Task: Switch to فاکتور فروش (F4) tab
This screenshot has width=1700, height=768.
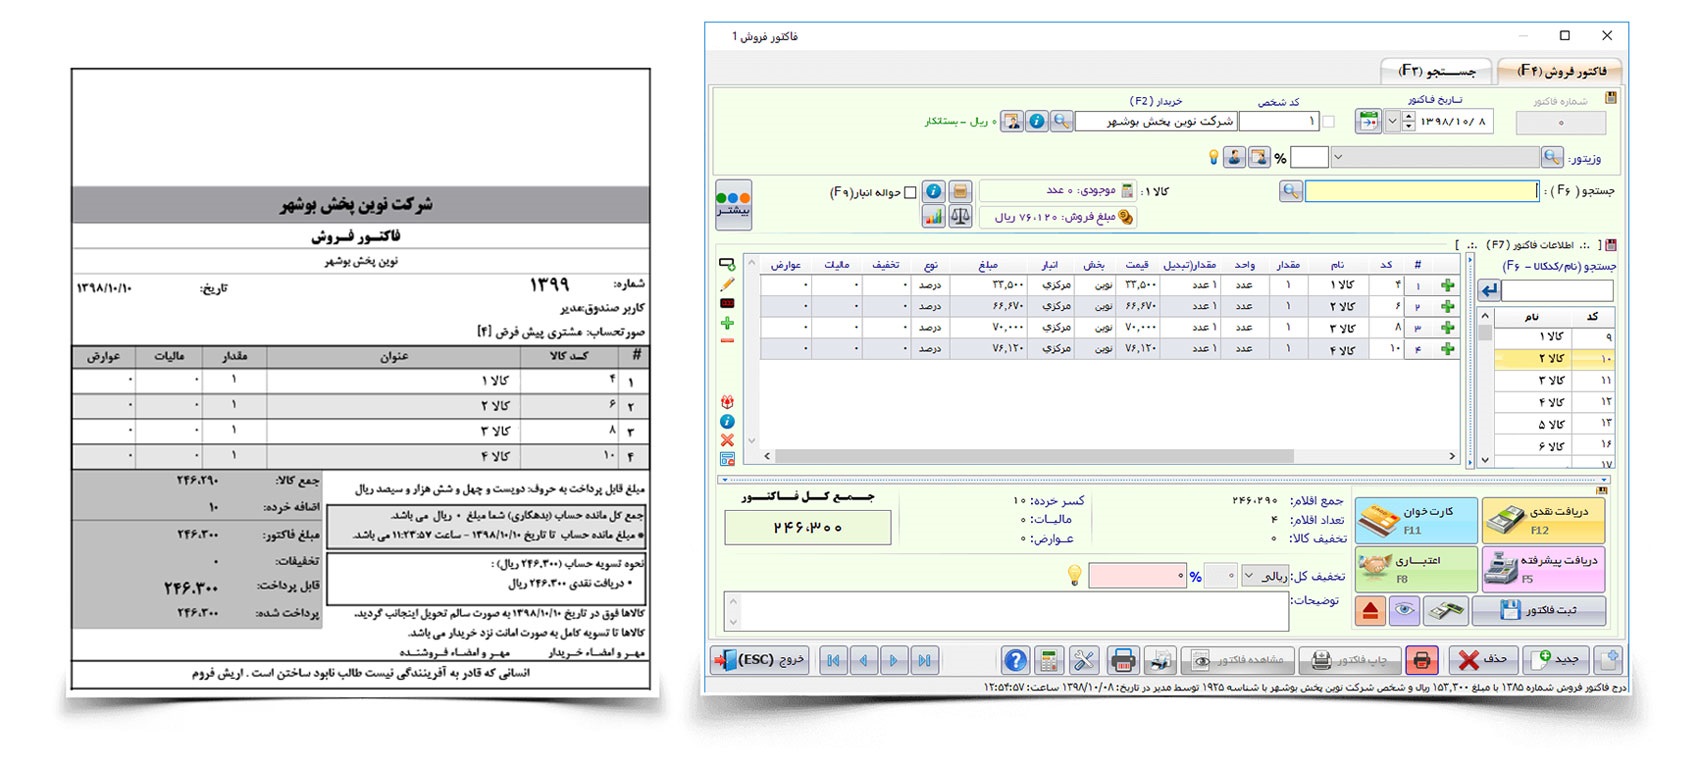Action: [x=1560, y=71]
